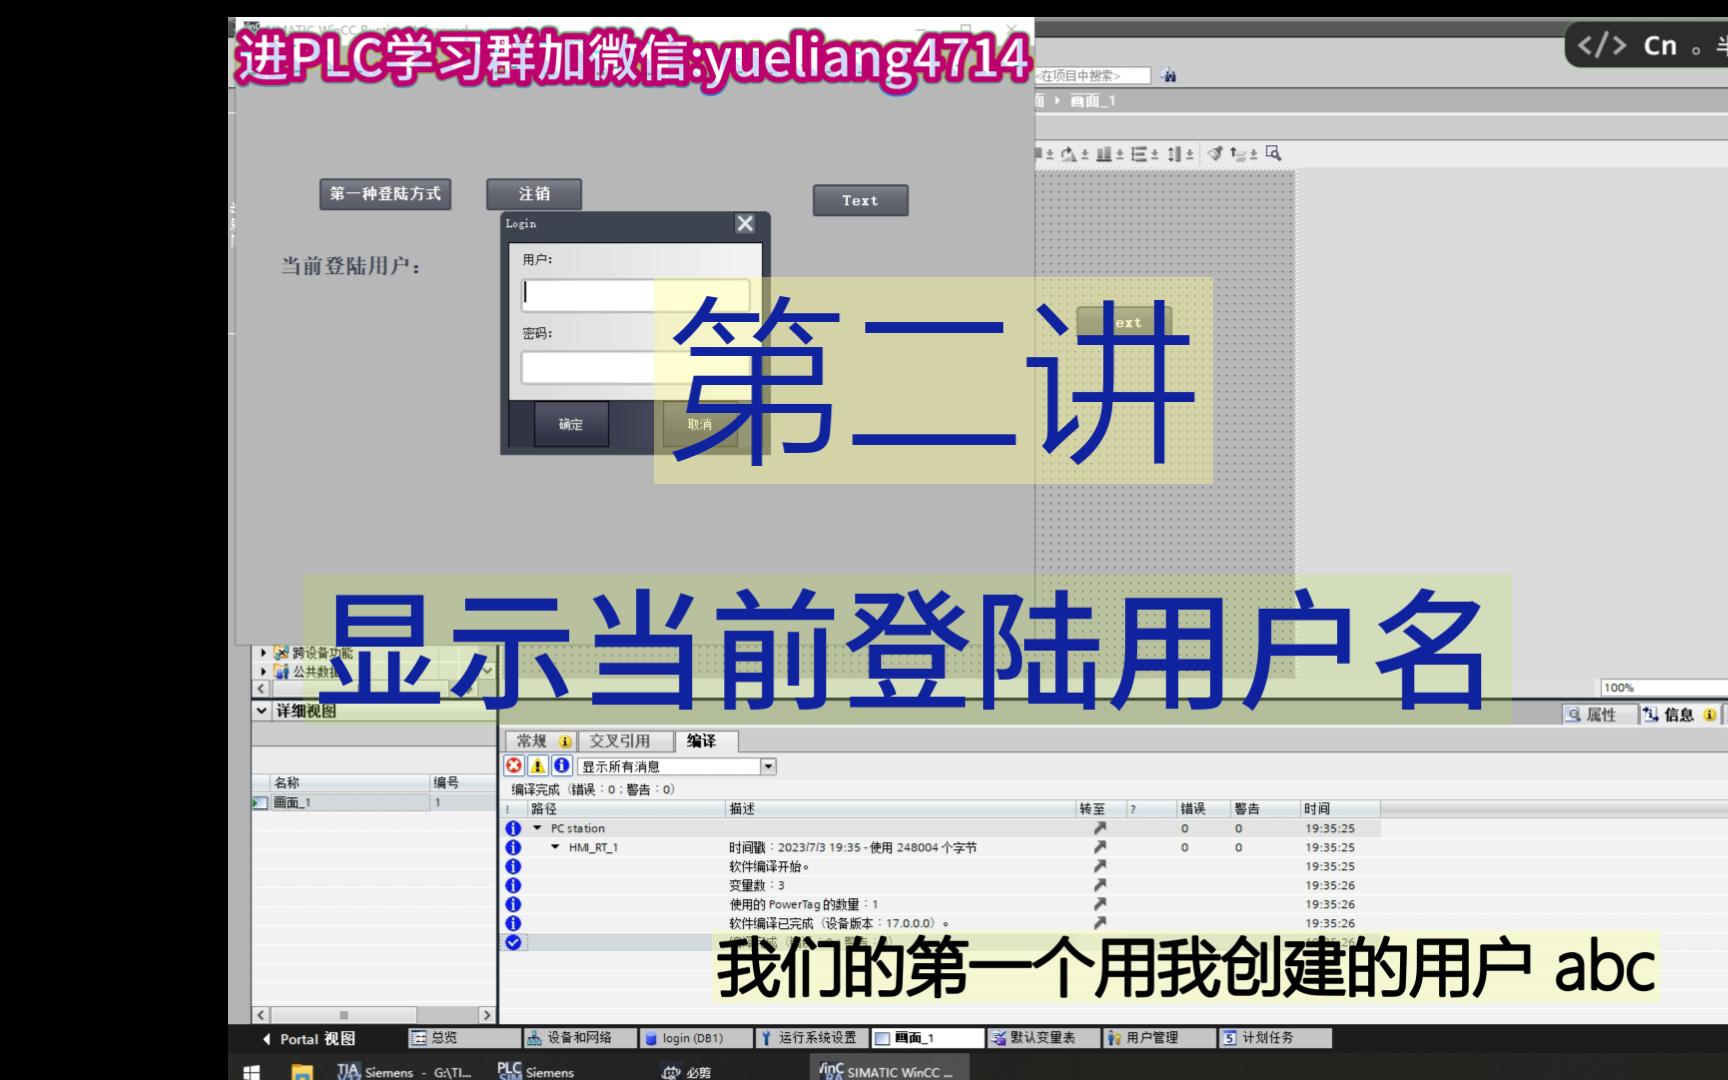Click the 用户 input field
This screenshot has width=1728, height=1080.
click(x=636, y=294)
